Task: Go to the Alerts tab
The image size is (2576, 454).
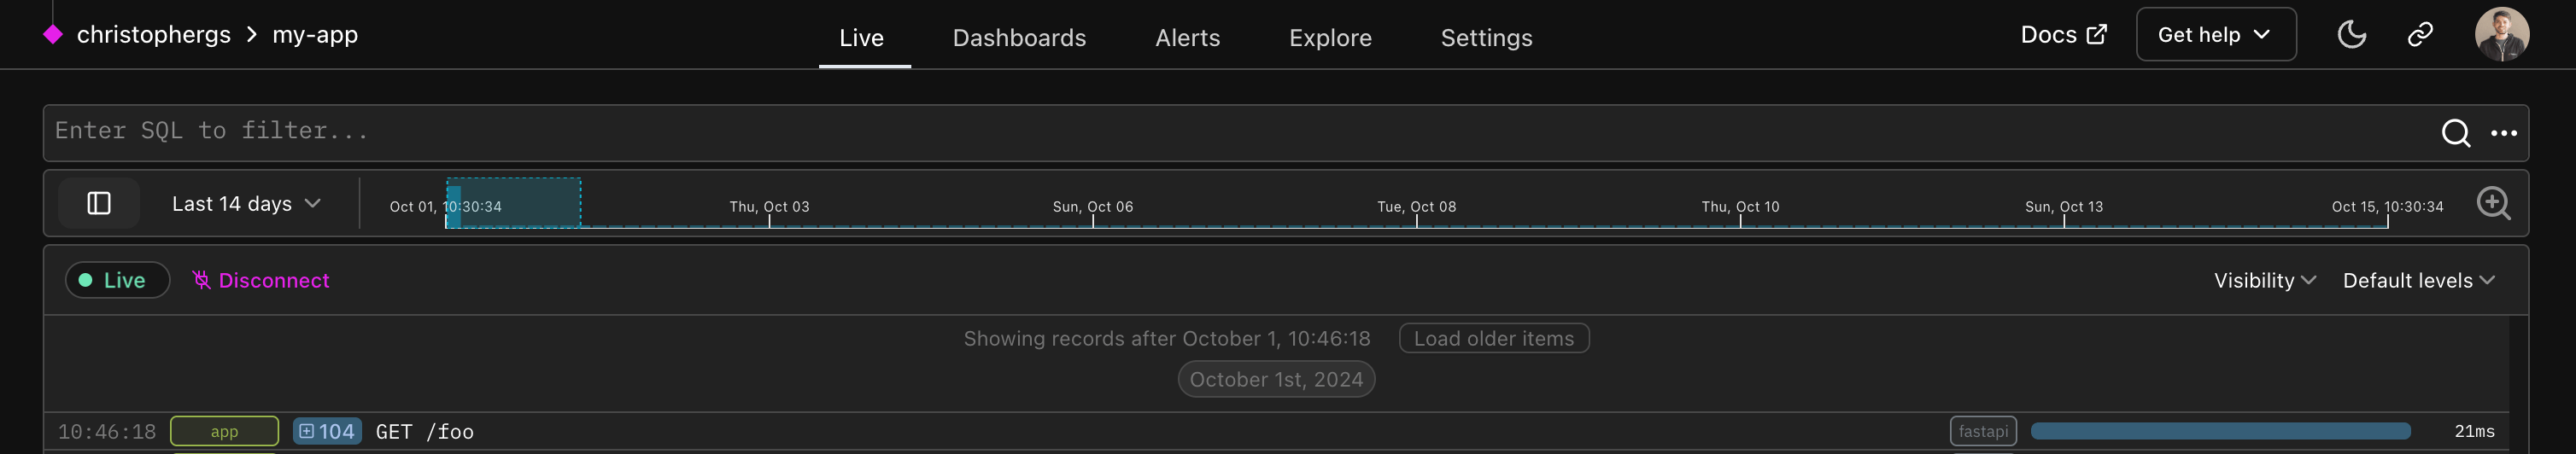Action: 1187,38
